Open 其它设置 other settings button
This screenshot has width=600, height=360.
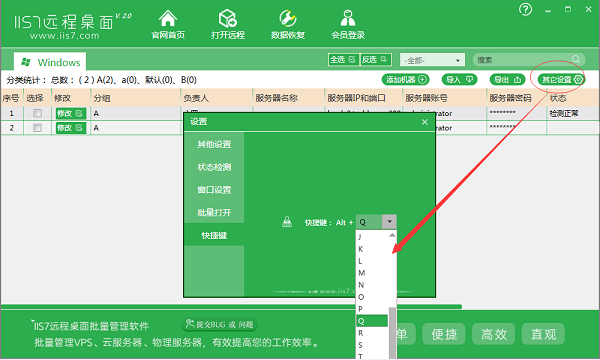click(x=561, y=80)
